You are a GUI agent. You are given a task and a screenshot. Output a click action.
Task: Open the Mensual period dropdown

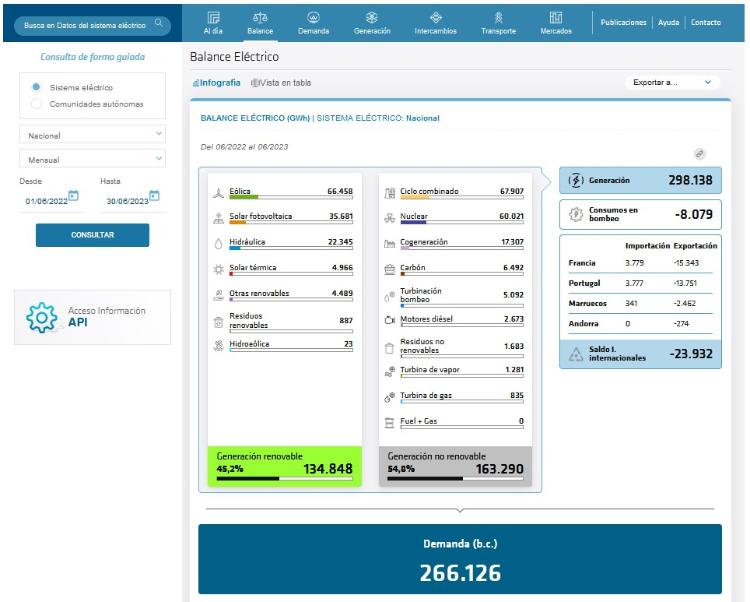point(94,159)
